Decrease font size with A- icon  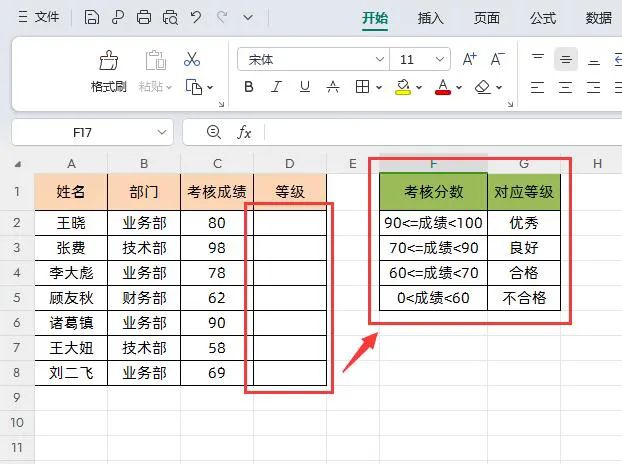point(498,59)
